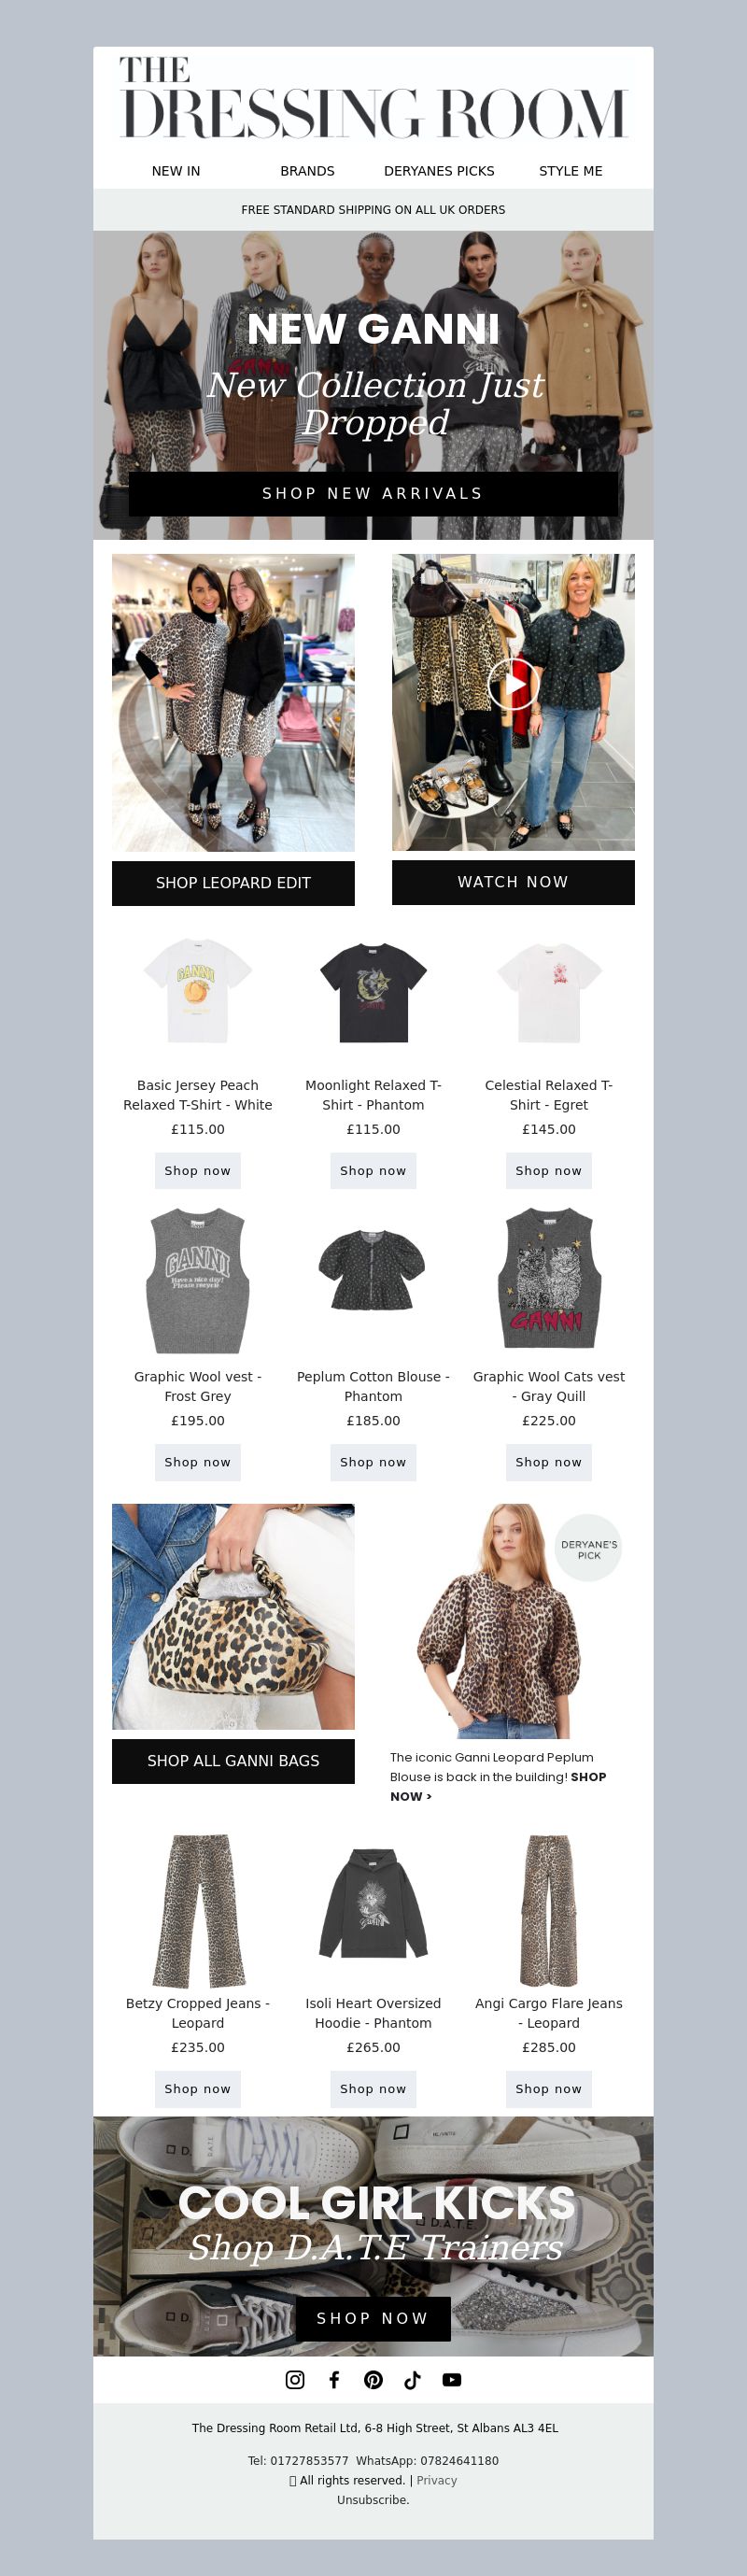The height and width of the screenshot is (2576, 747).
Task: Click the WATCH NOW button
Action: [x=513, y=882]
